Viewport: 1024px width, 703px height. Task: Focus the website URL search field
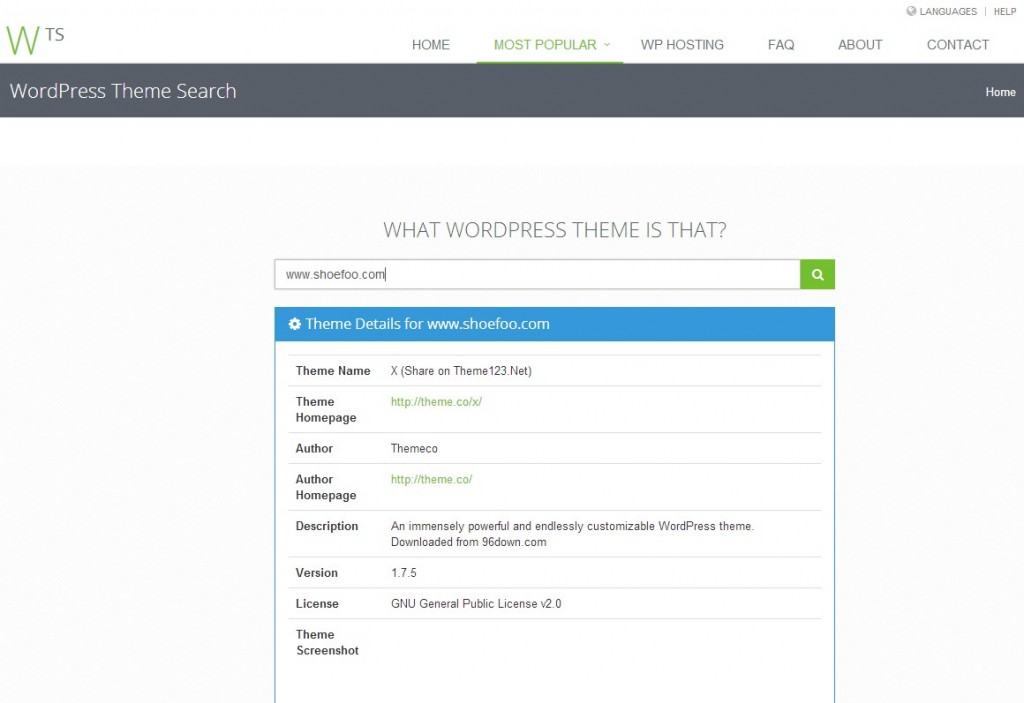537,274
